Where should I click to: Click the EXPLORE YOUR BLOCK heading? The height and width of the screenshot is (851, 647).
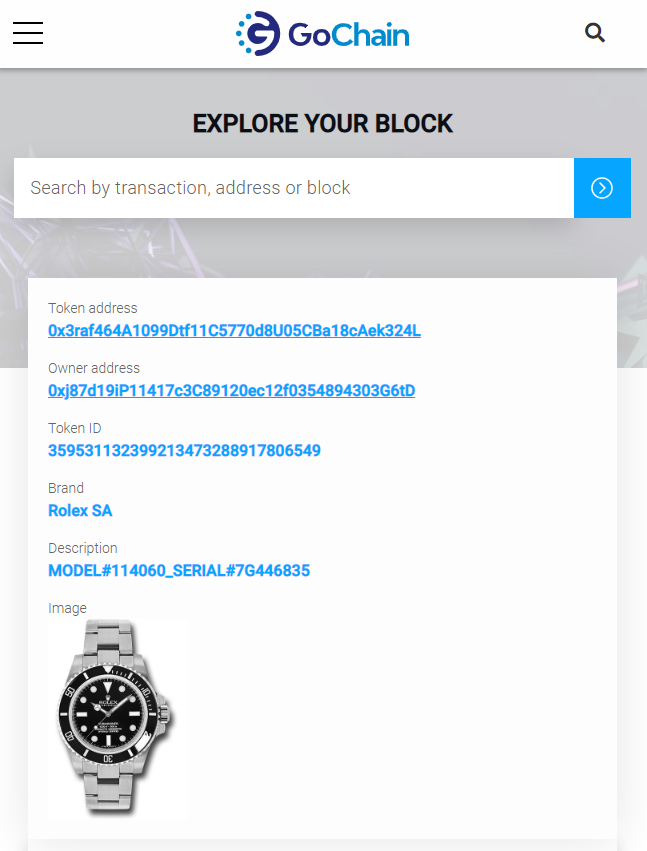(x=322, y=124)
